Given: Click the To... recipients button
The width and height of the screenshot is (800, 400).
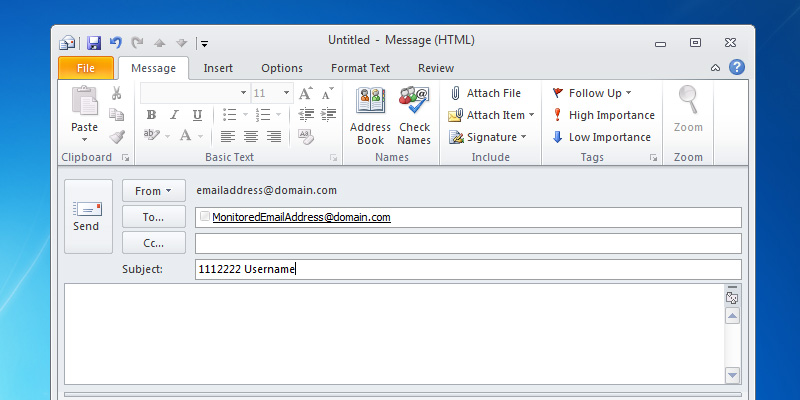Looking at the screenshot, I should point(153,217).
